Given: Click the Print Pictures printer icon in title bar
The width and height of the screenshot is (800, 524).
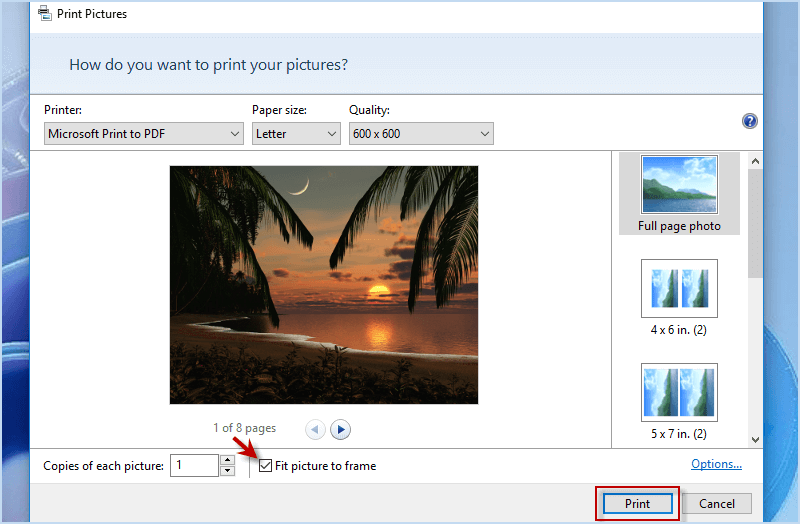Looking at the screenshot, I should 45,14.
